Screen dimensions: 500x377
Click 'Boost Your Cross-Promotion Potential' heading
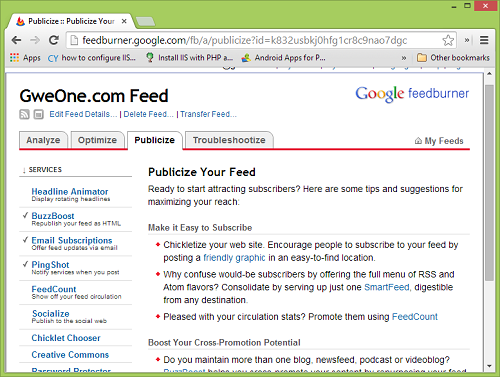click(224, 342)
